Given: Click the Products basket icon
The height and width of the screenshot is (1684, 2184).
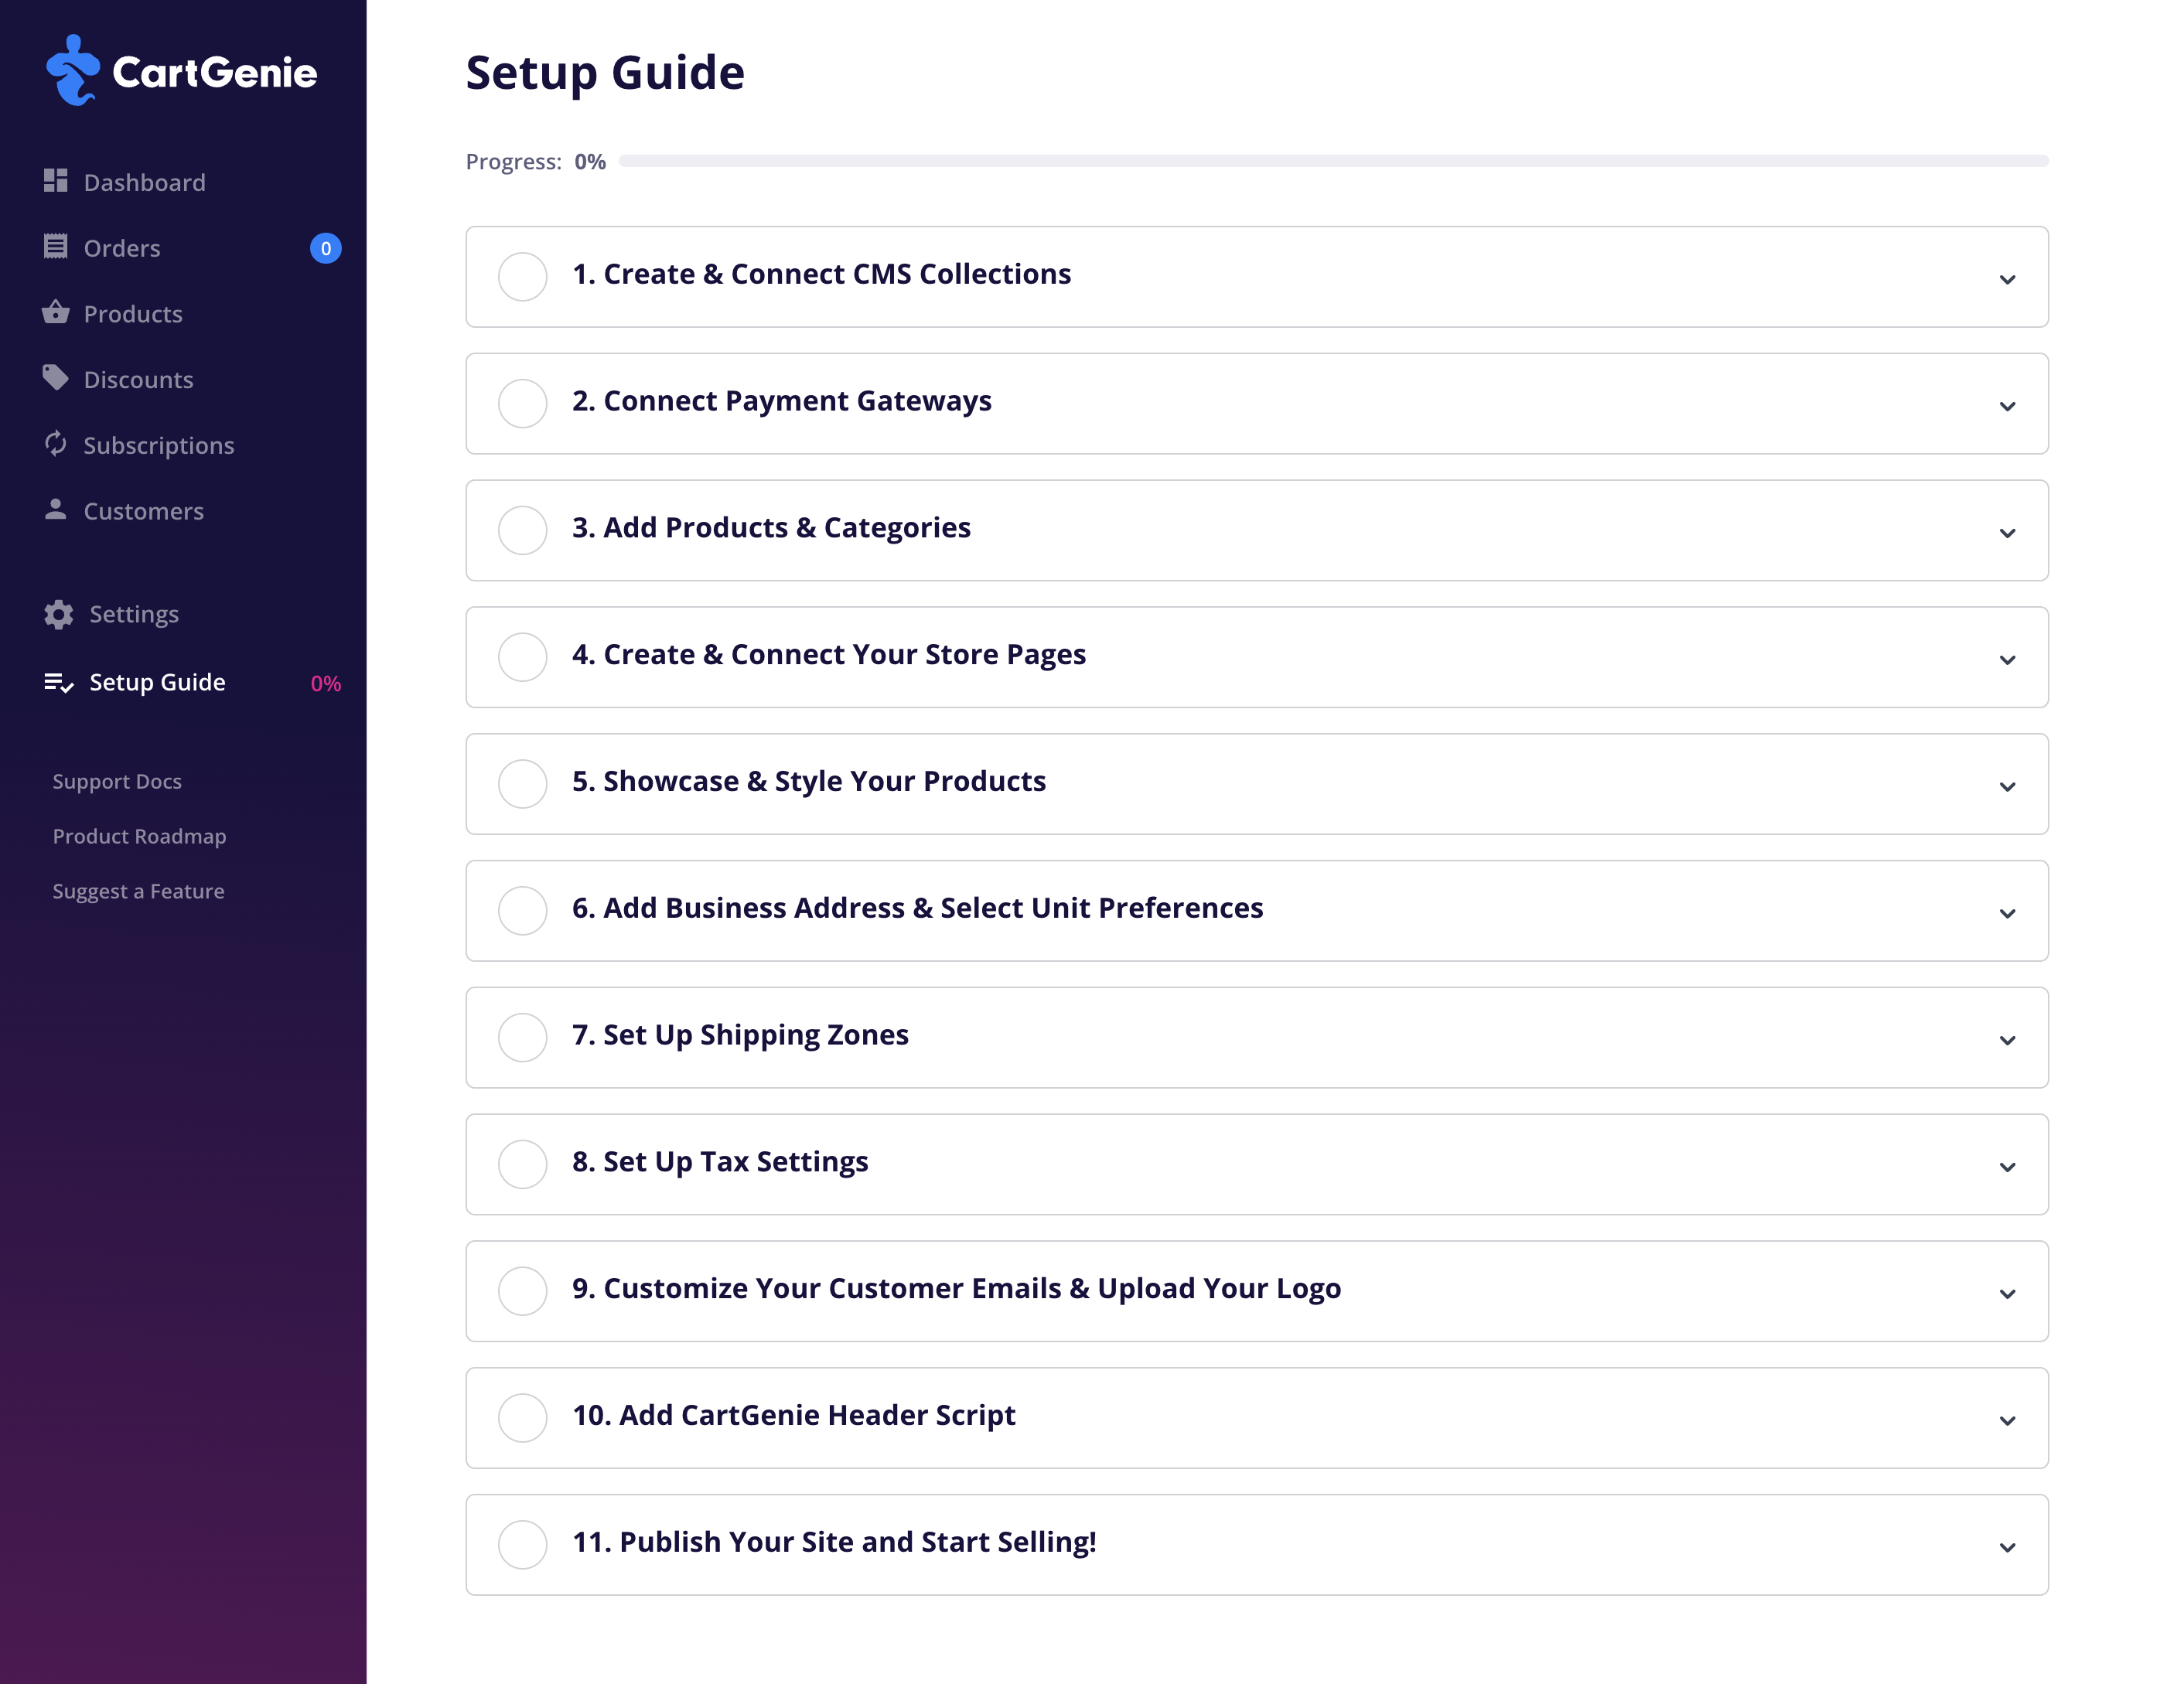Looking at the screenshot, I should coord(56,312).
